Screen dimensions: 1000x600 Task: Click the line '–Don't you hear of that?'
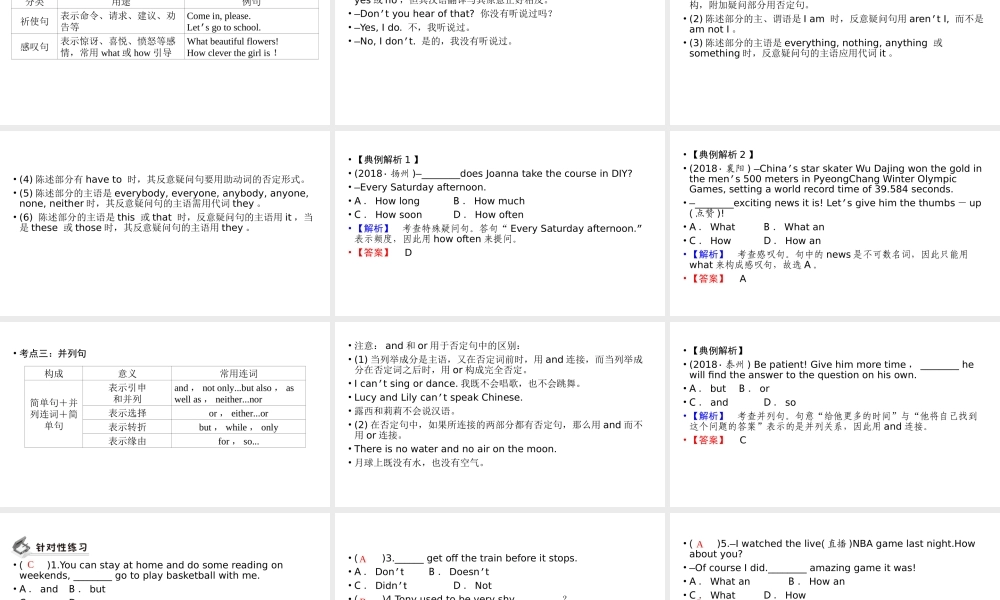click(453, 13)
